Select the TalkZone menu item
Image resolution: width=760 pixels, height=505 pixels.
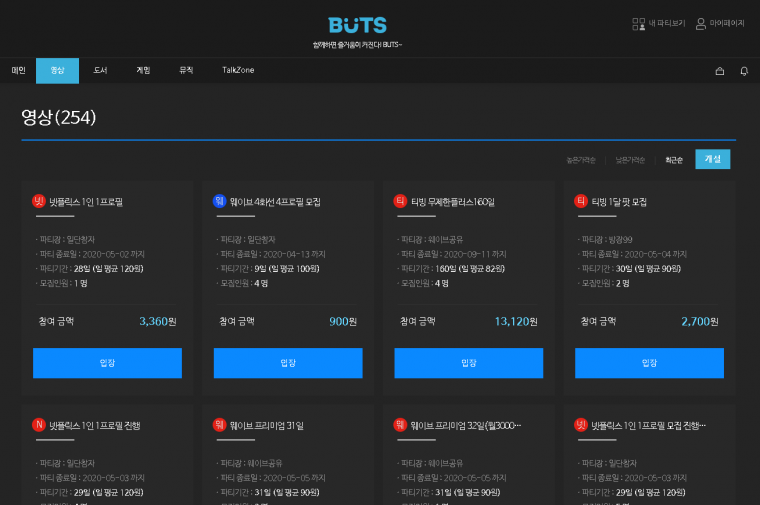(x=238, y=71)
